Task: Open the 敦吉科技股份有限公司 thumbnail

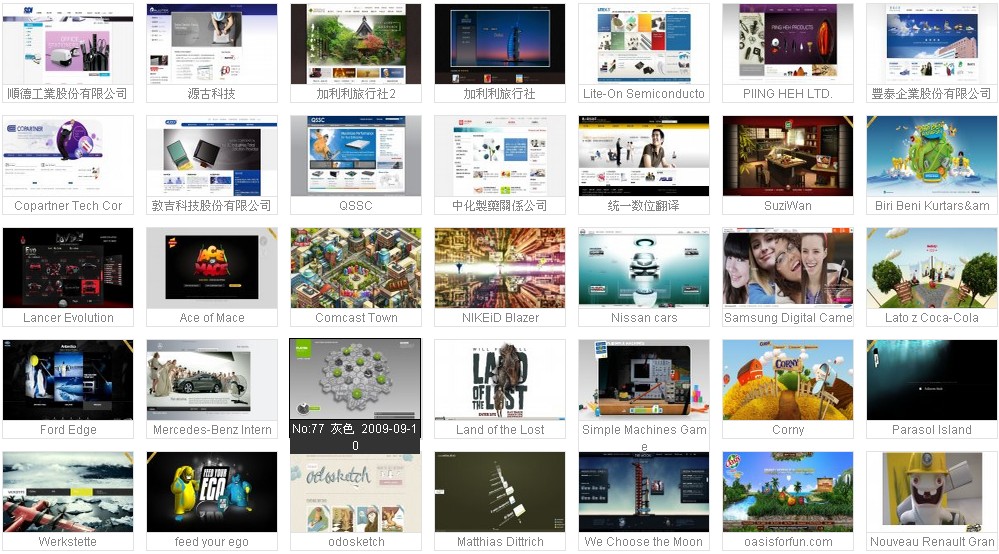Action: click(212, 156)
